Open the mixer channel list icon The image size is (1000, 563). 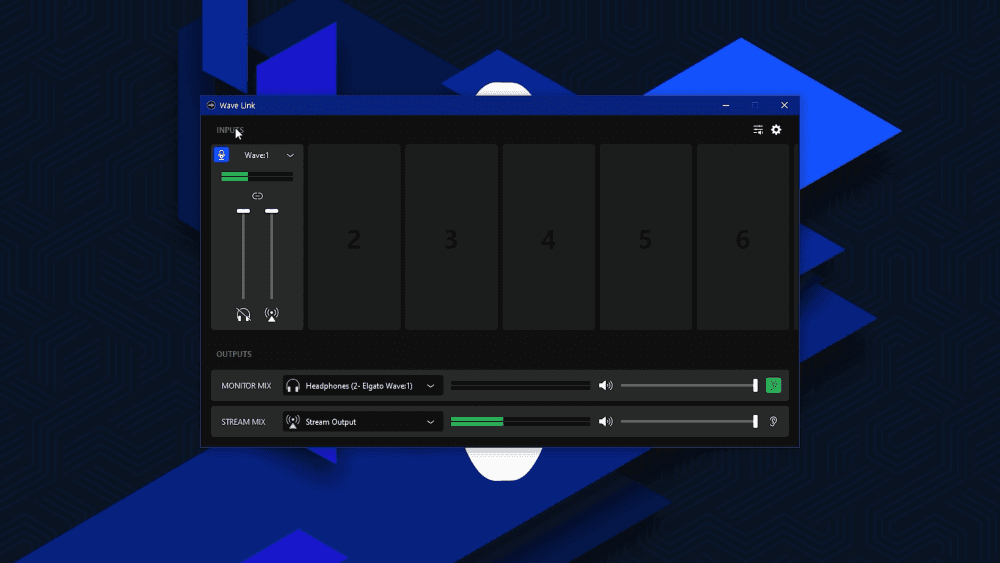pyautogui.click(x=758, y=129)
